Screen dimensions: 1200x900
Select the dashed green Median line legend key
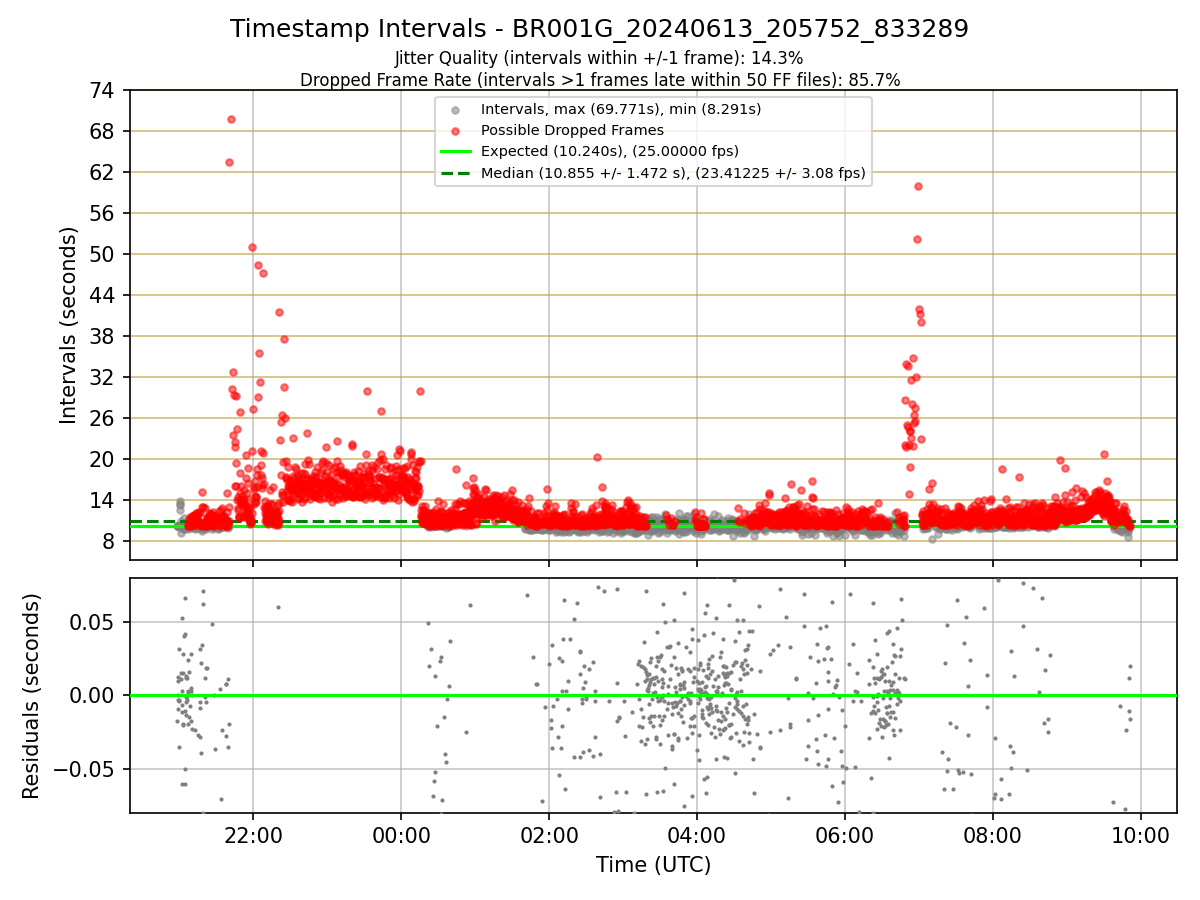(456, 173)
